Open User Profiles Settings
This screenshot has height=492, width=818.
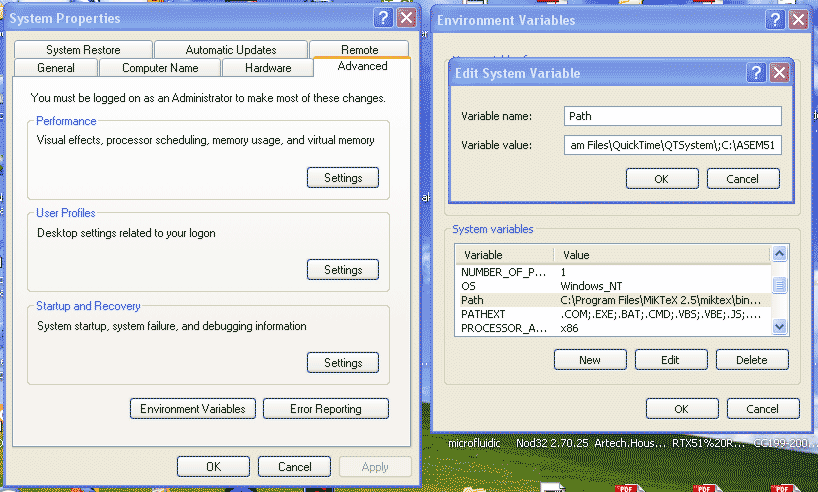[x=343, y=270]
